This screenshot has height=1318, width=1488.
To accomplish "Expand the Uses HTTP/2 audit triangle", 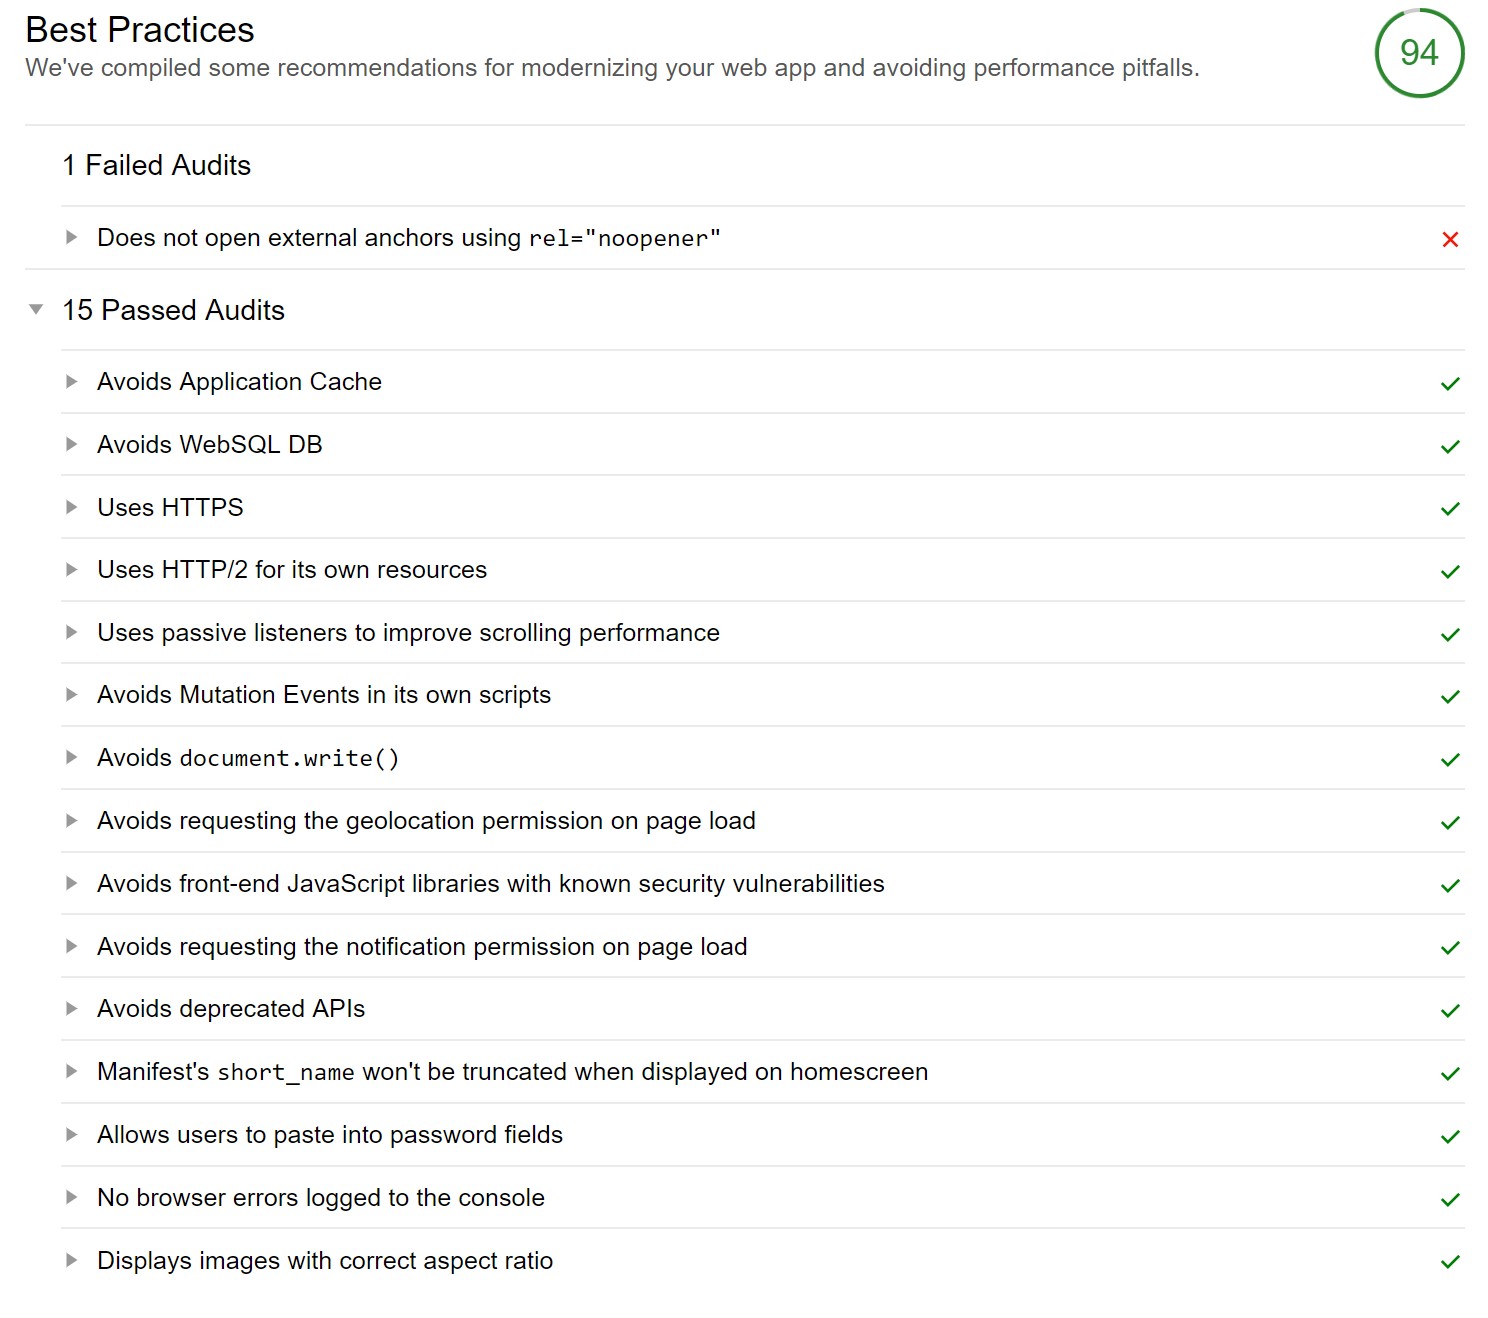I will click(71, 569).
